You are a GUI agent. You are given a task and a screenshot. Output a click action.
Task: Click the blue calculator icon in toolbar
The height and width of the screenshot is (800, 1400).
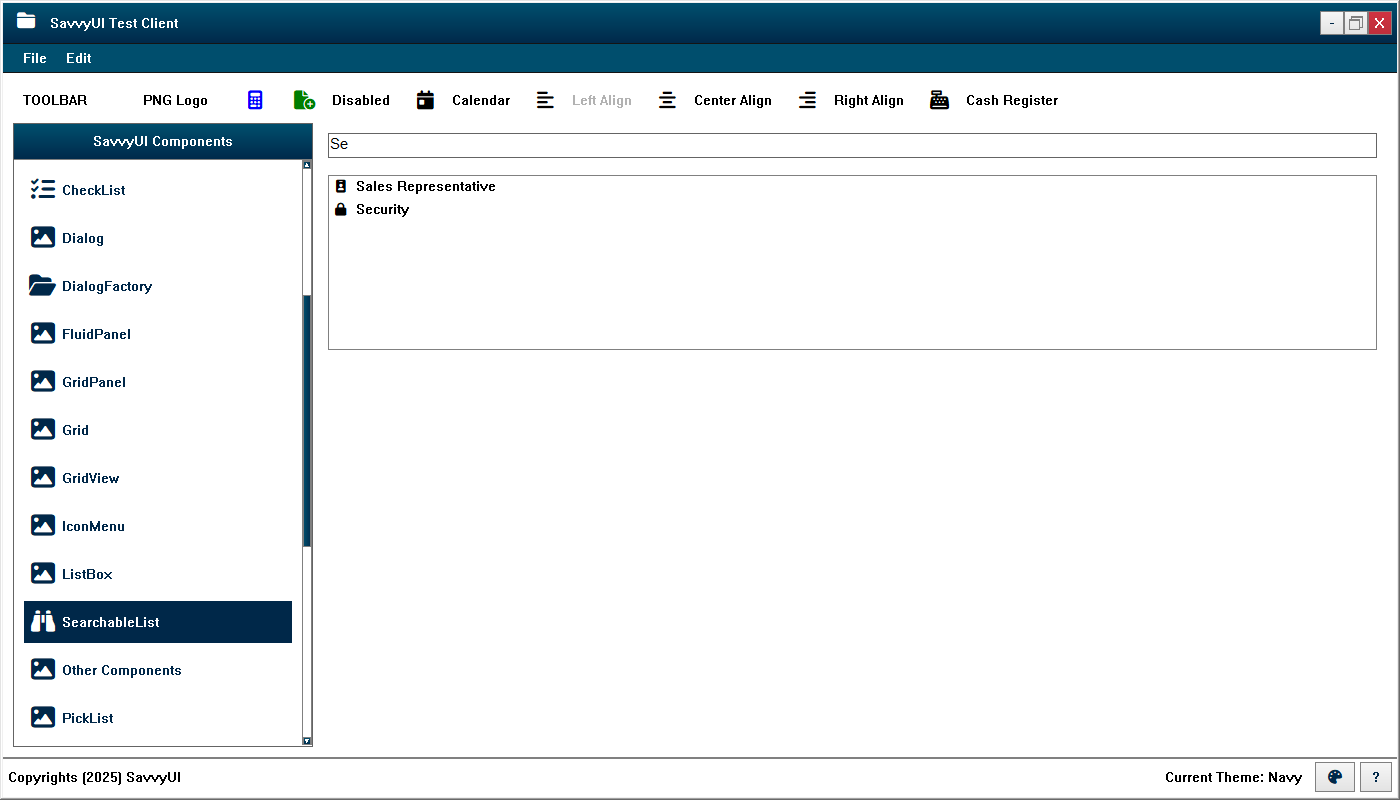point(255,100)
